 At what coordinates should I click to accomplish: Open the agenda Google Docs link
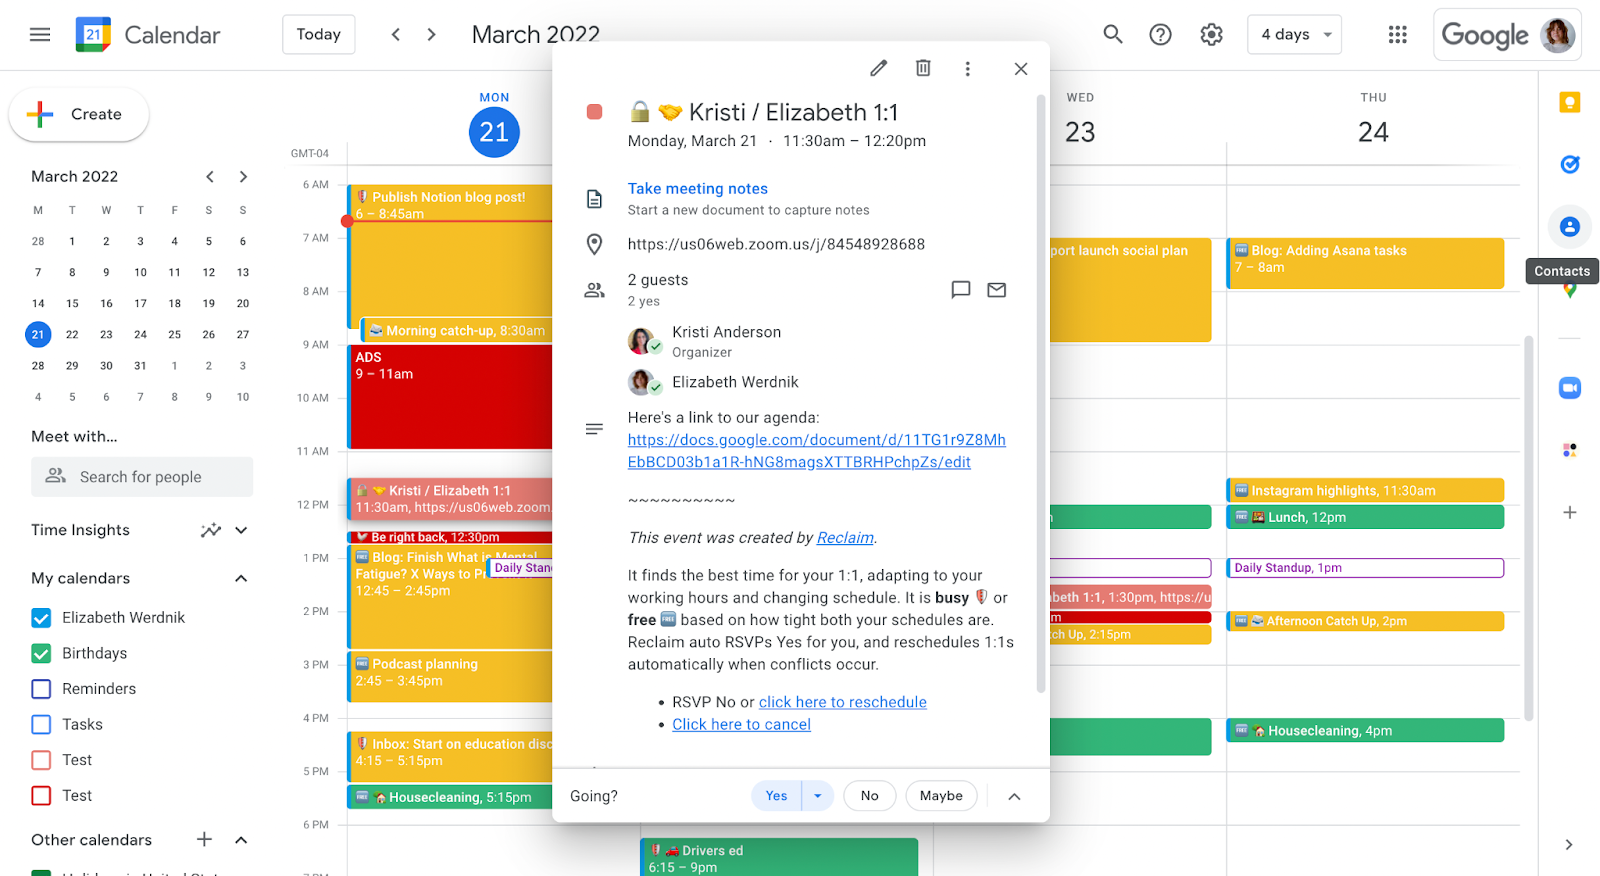tap(816, 451)
